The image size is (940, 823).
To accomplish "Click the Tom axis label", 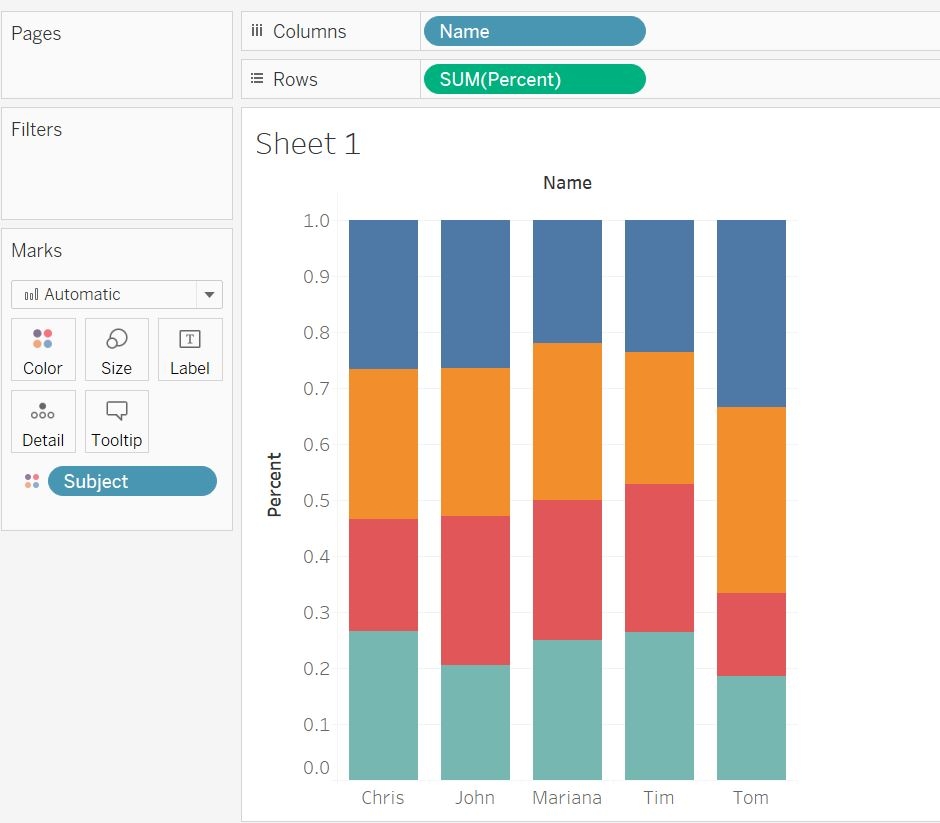I will (x=750, y=797).
